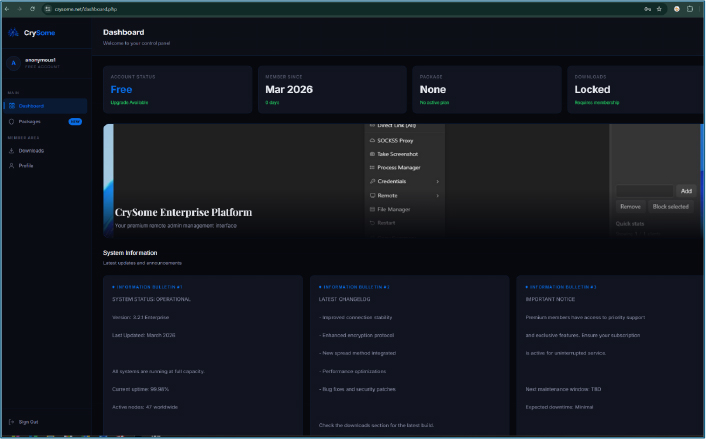Click the Sign Out door icon

point(10,422)
